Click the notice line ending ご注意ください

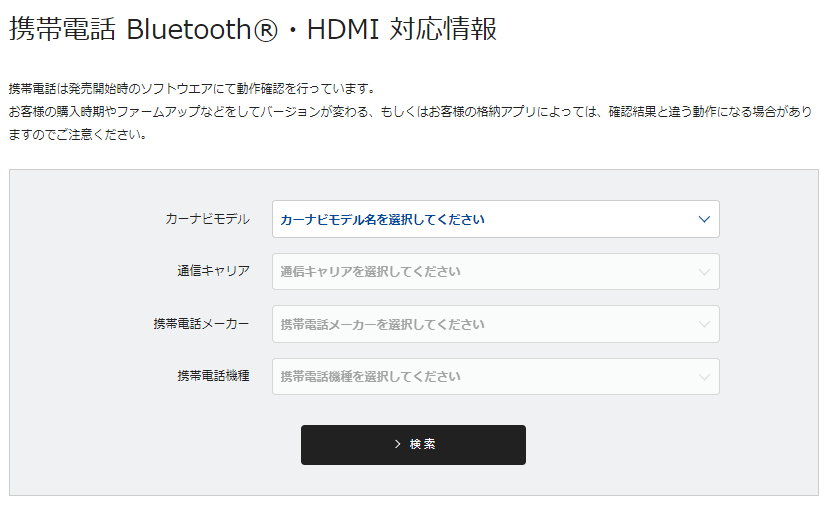coord(78,134)
